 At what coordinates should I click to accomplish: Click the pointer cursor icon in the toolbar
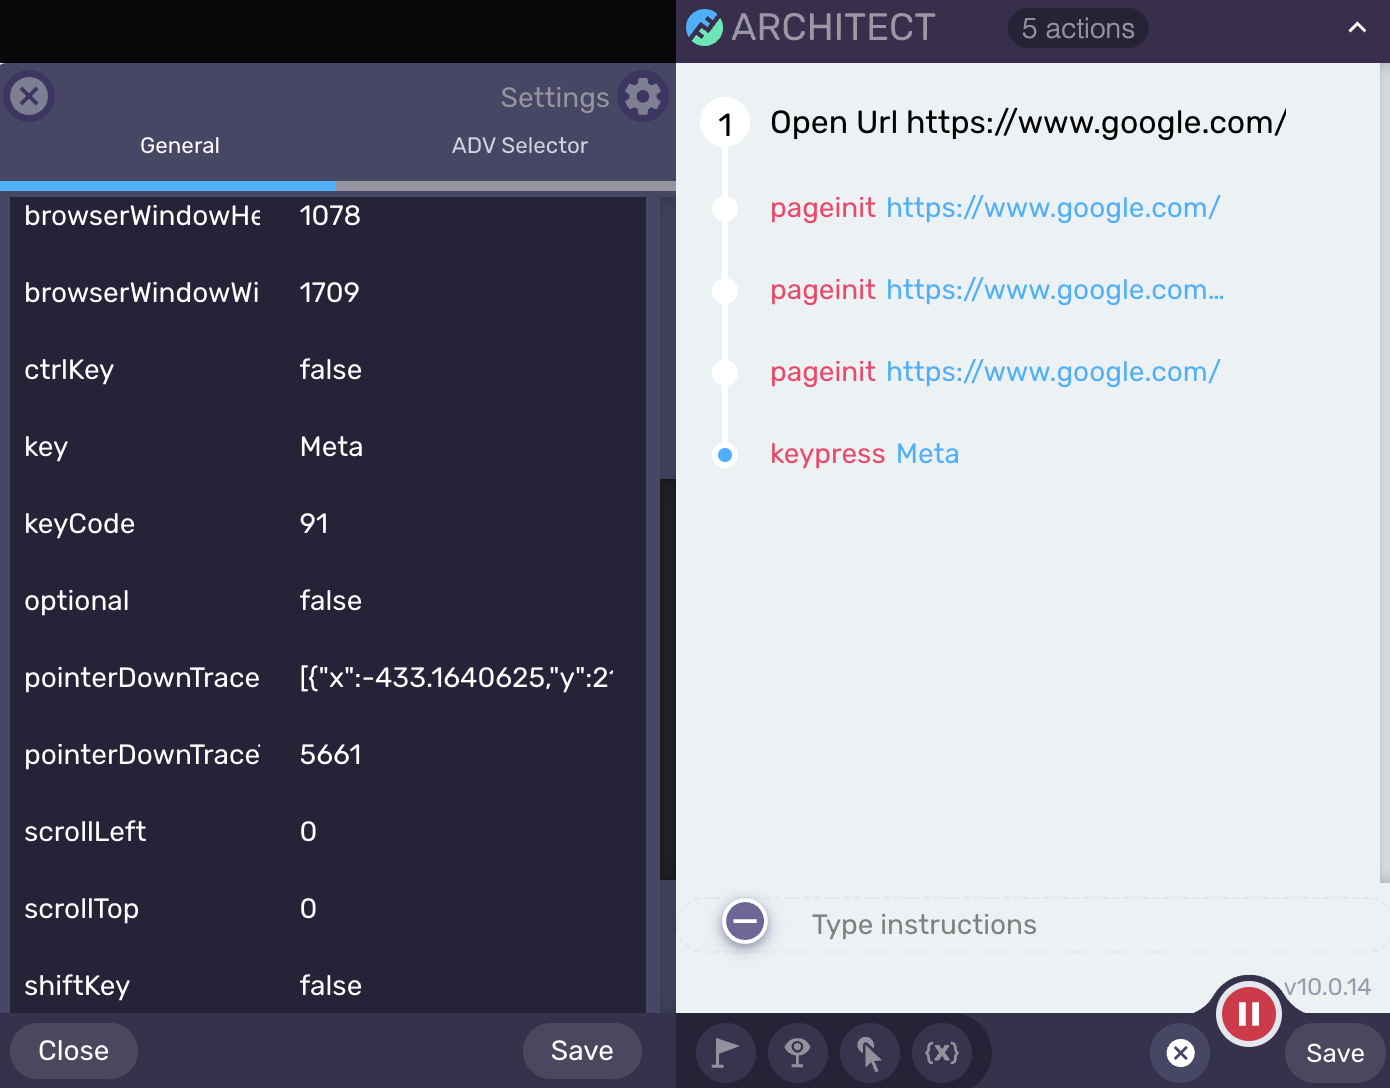[870, 1053]
